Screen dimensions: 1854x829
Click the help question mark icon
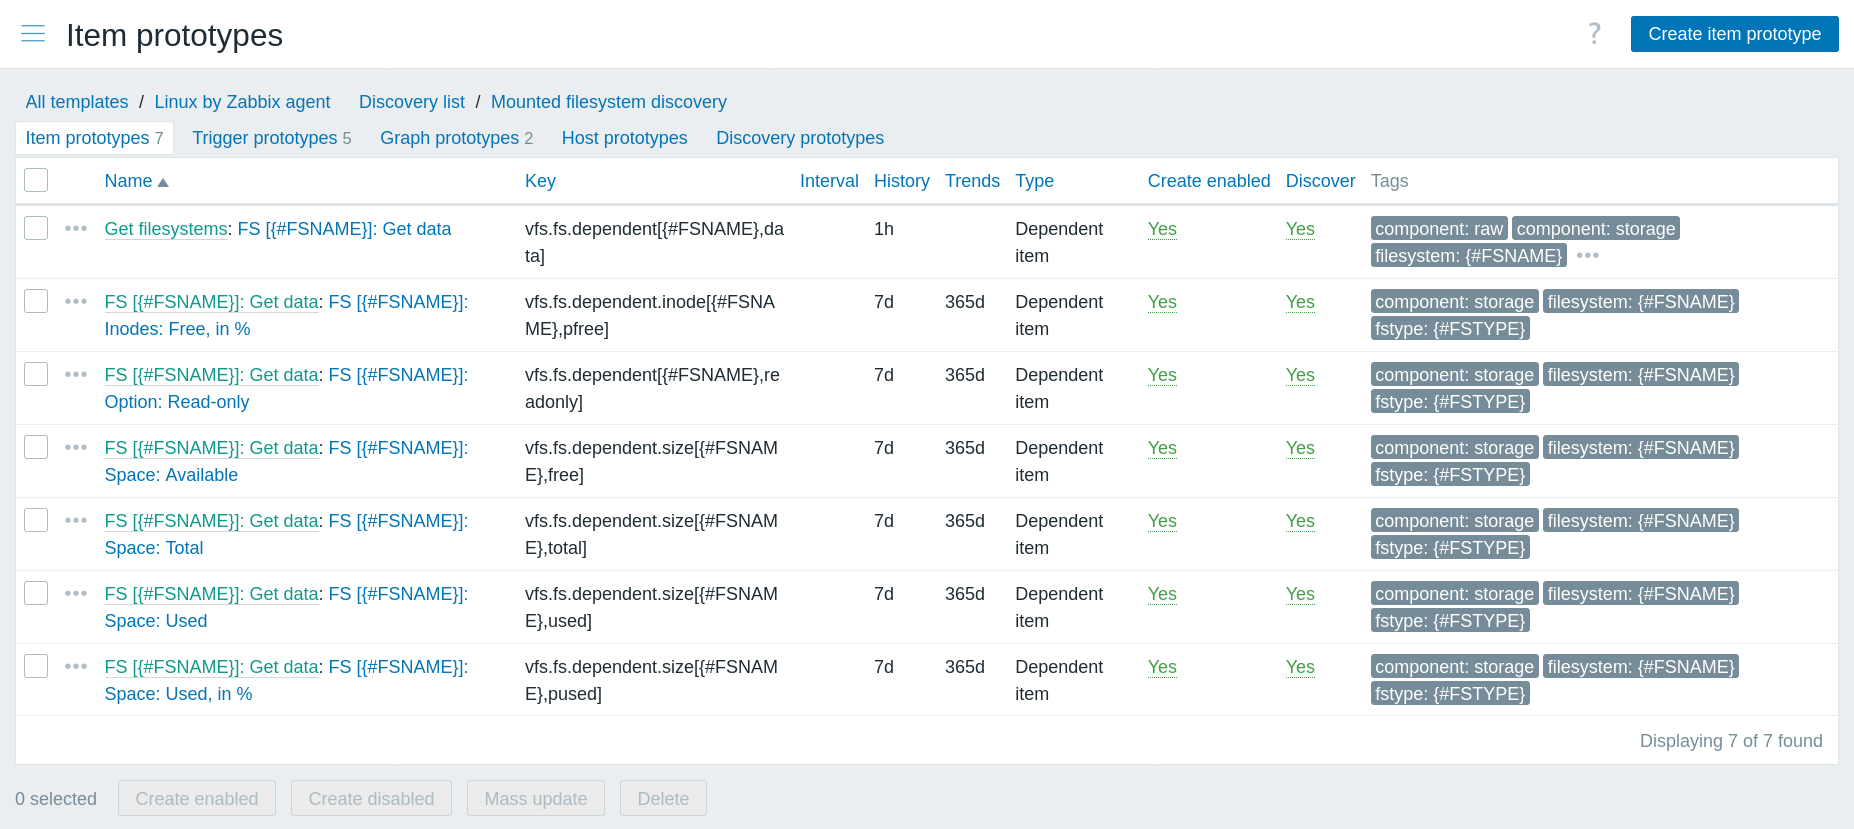click(1594, 34)
